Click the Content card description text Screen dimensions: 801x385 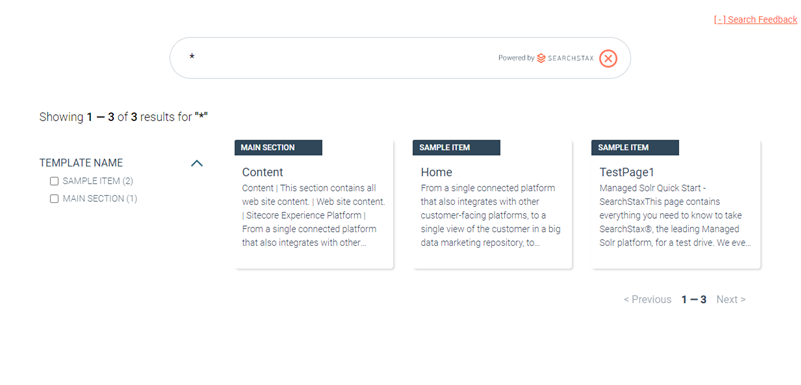314,215
